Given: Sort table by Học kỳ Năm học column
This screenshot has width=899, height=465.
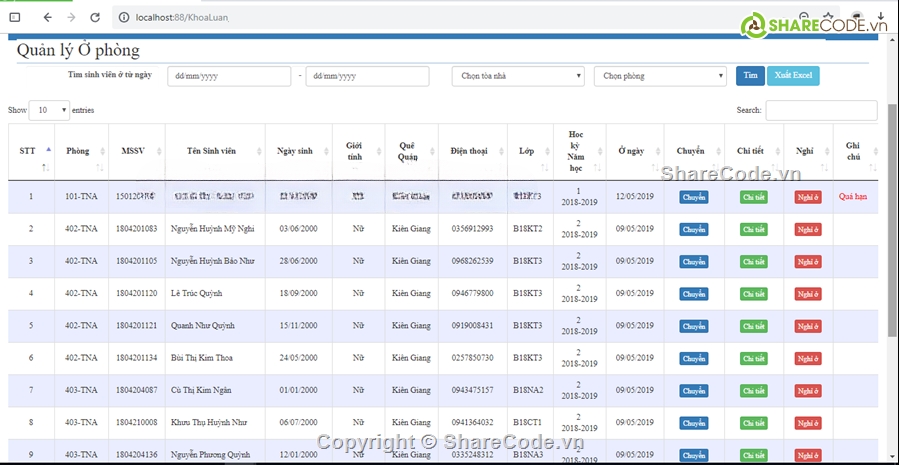Looking at the screenshot, I should 580,152.
